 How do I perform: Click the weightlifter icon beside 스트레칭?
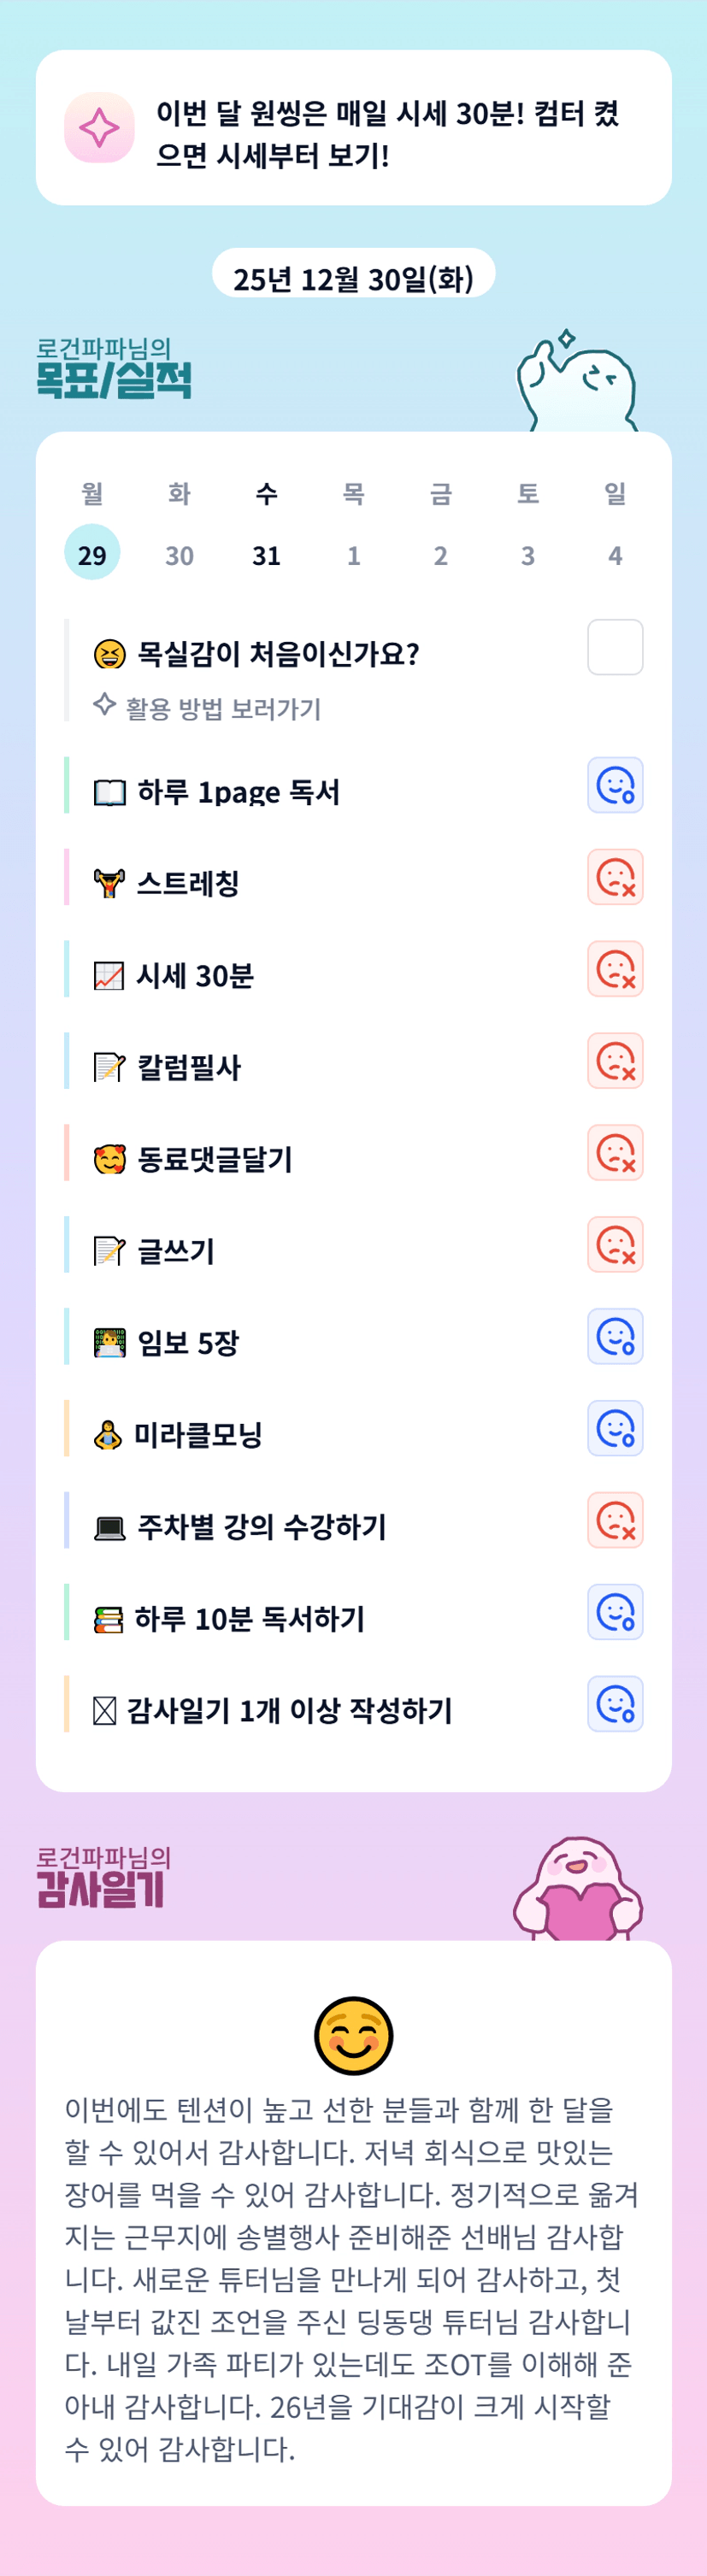click(x=109, y=884)
